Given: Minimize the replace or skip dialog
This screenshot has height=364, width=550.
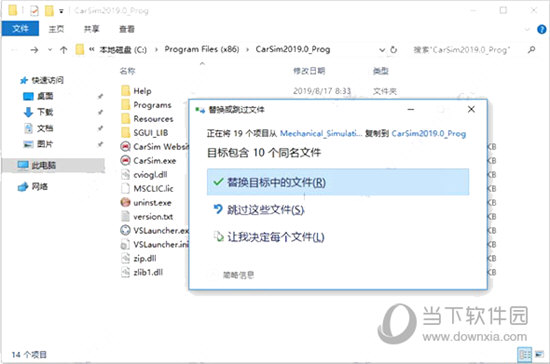Looking at the screenshot, I should tap(411, 109).
